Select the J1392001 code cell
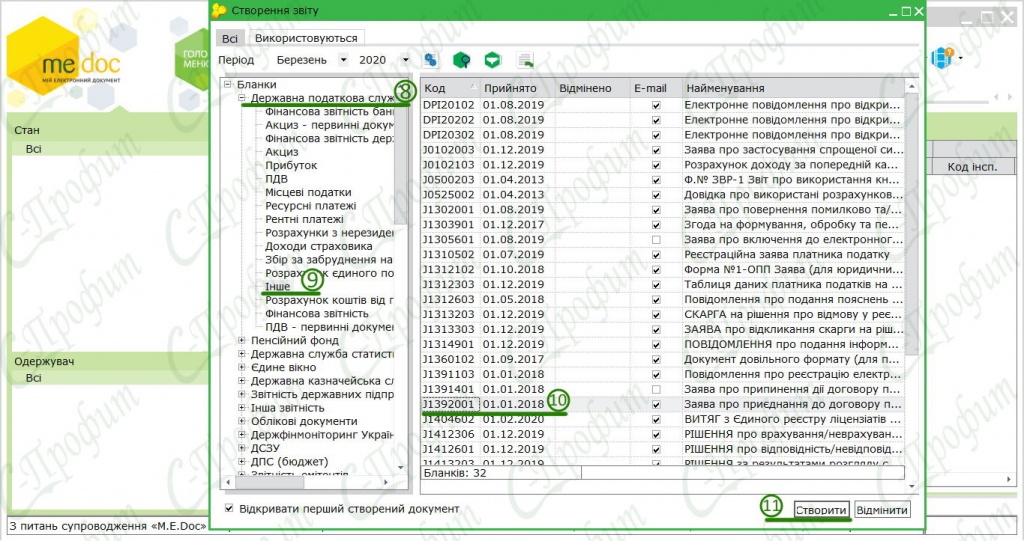This screenshot has width=1024, height=541. (x=451, y=404)
